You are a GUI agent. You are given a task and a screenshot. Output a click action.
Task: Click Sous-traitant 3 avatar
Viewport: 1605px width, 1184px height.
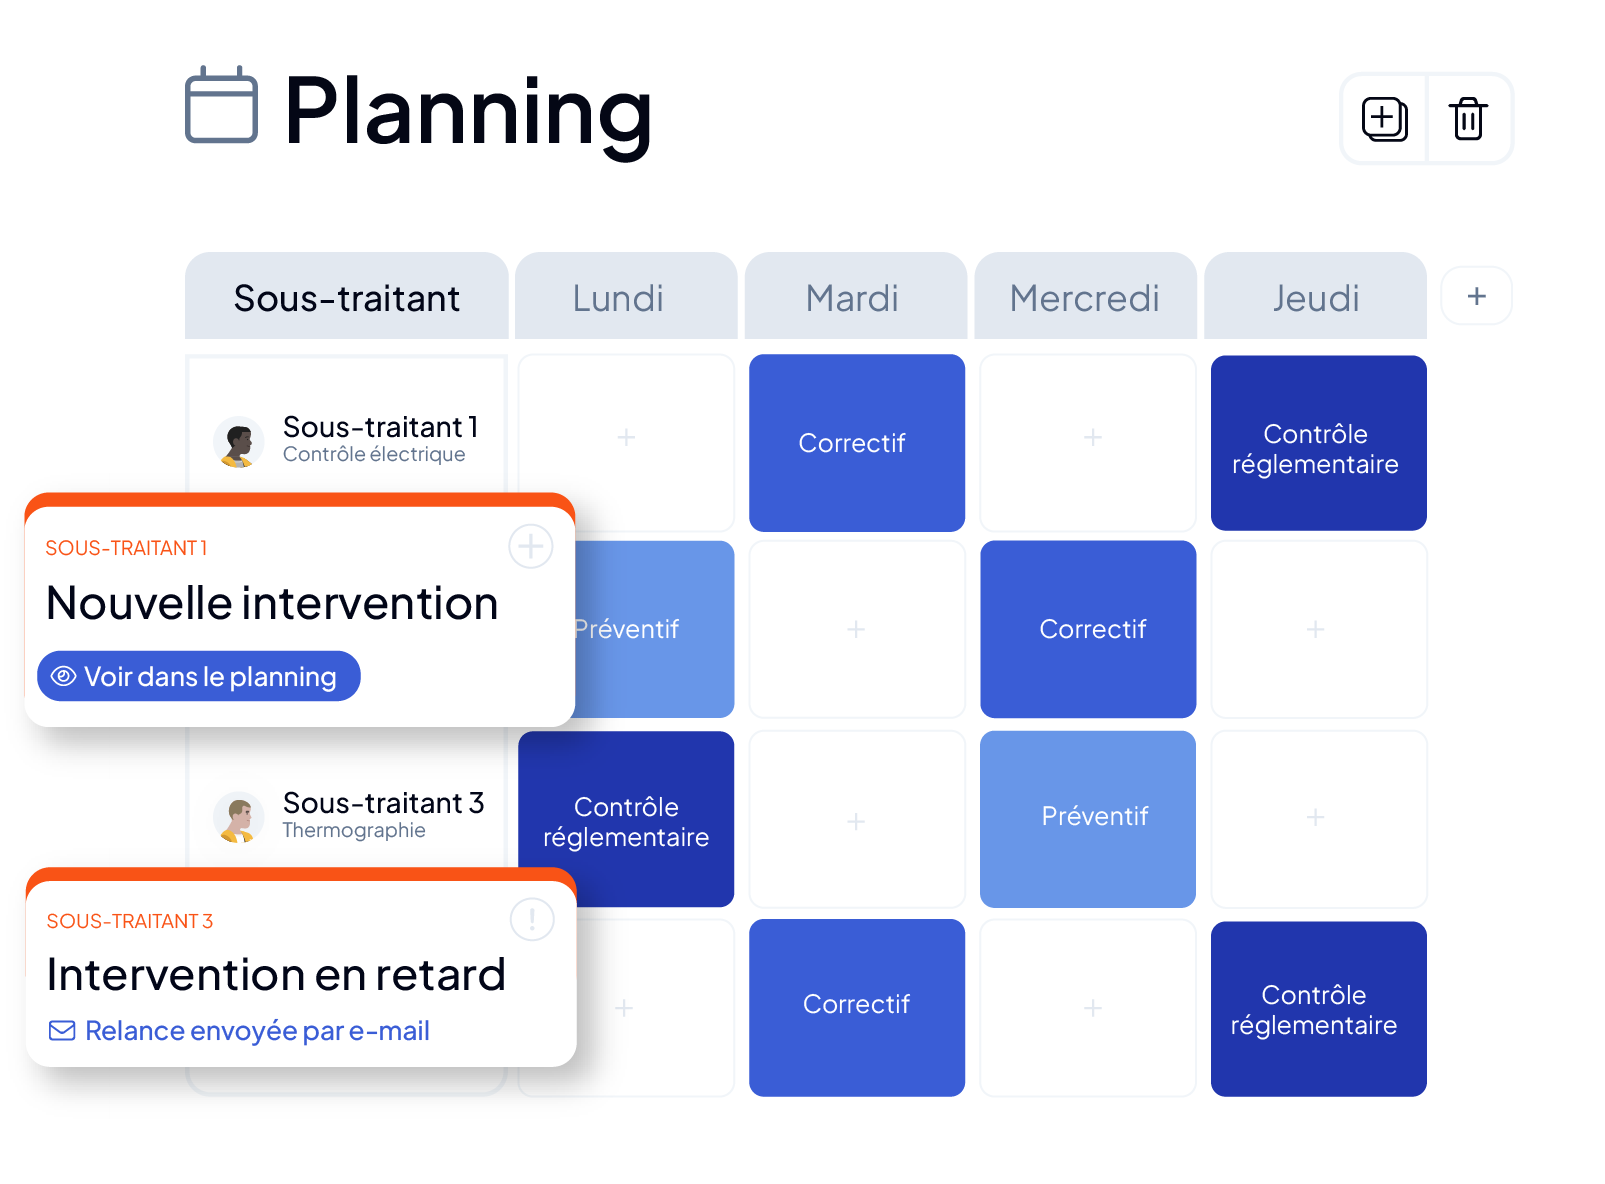(x=239, y=817)
